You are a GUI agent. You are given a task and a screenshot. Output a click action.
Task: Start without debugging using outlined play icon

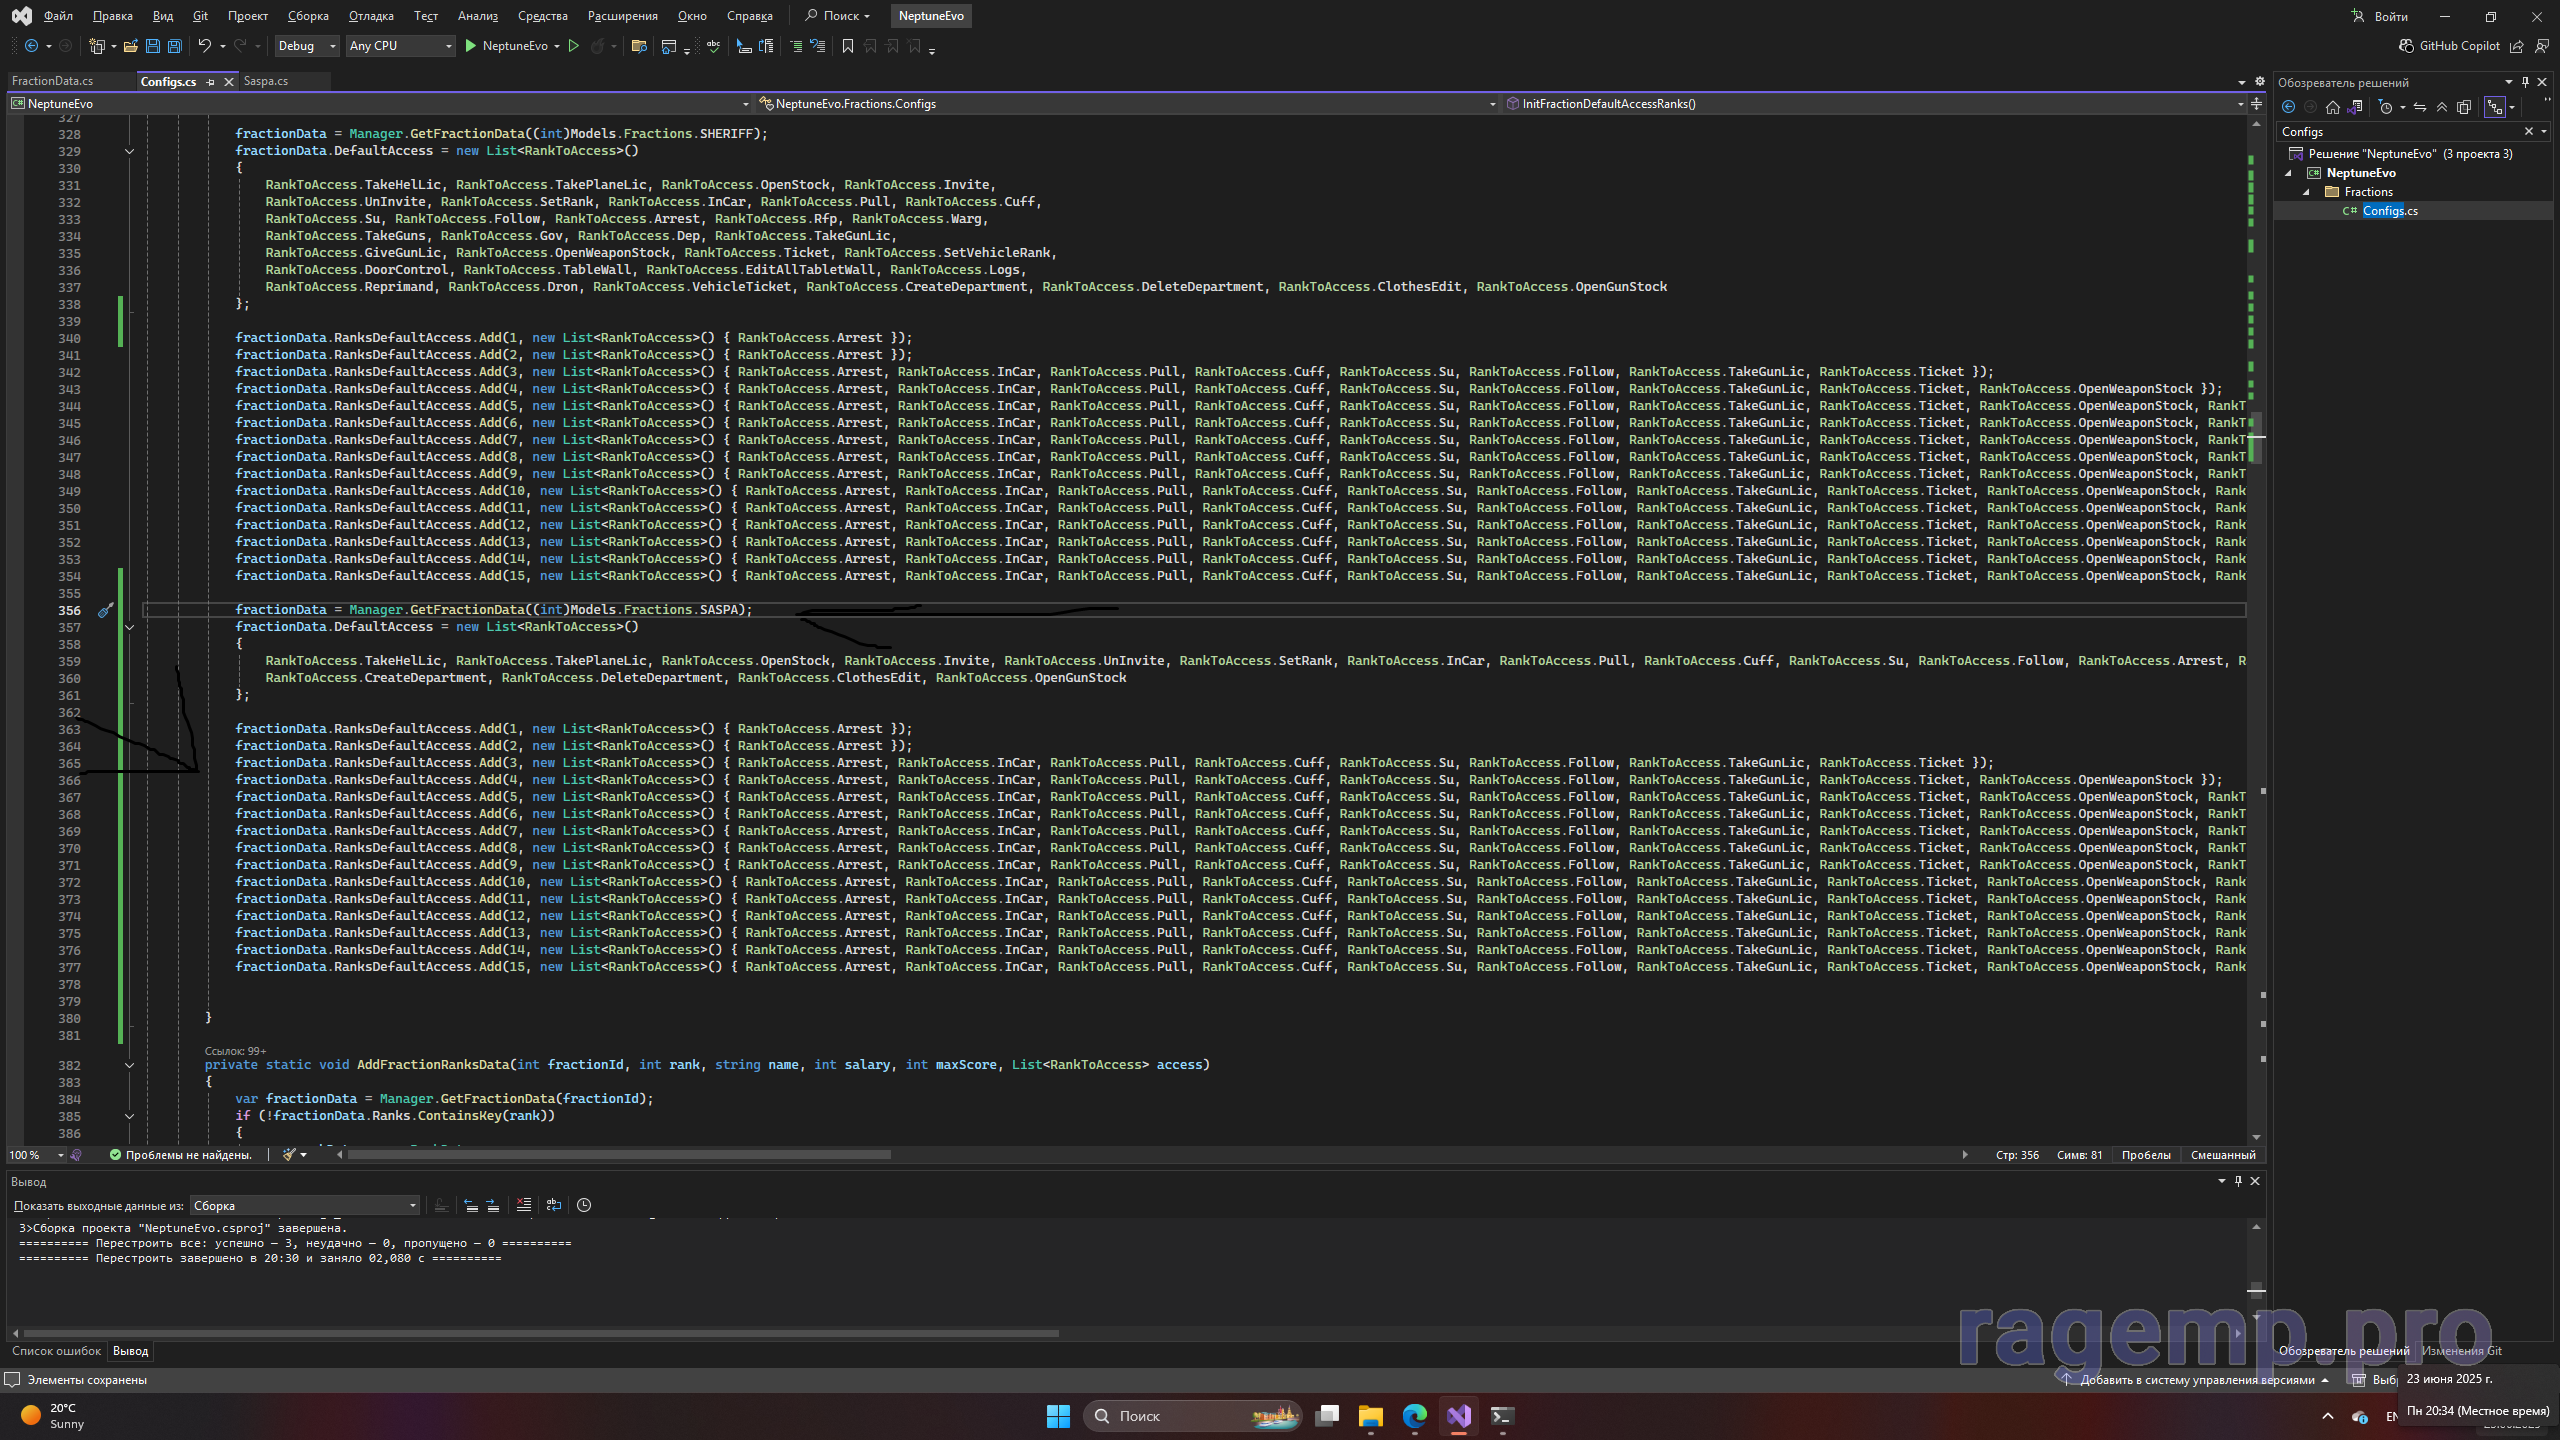[x=573, y=46]
